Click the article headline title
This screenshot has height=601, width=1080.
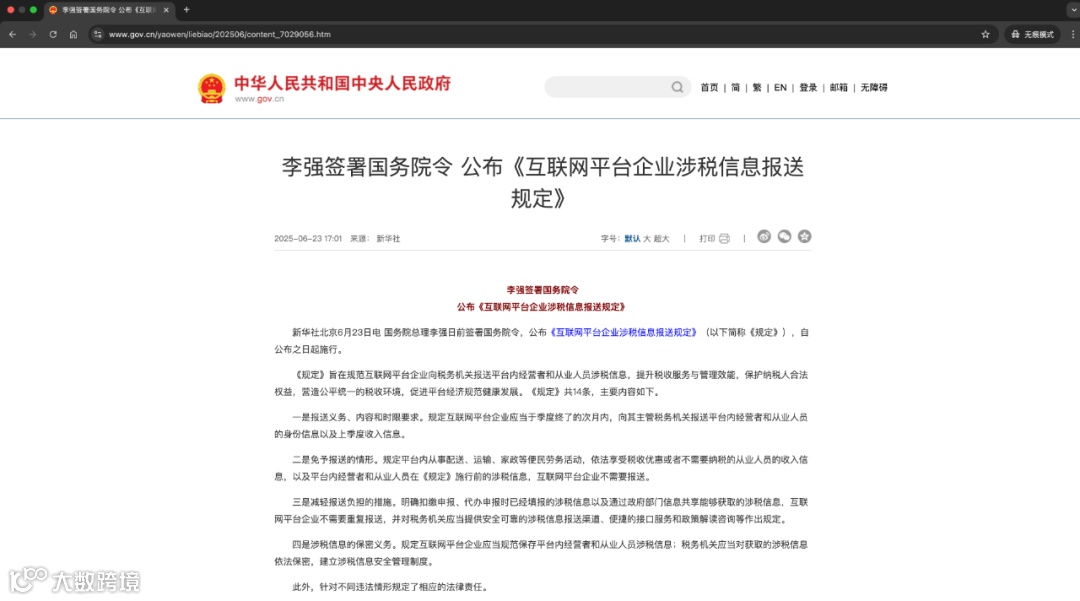click(x=543, y=182)
